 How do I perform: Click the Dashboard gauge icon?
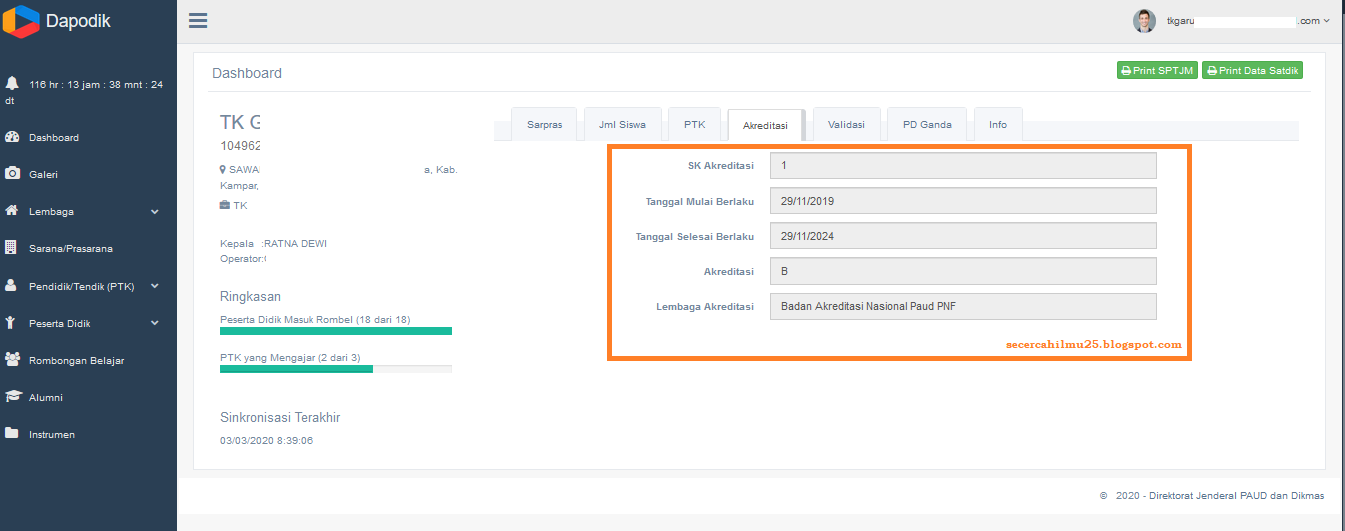tap(12, 137)
